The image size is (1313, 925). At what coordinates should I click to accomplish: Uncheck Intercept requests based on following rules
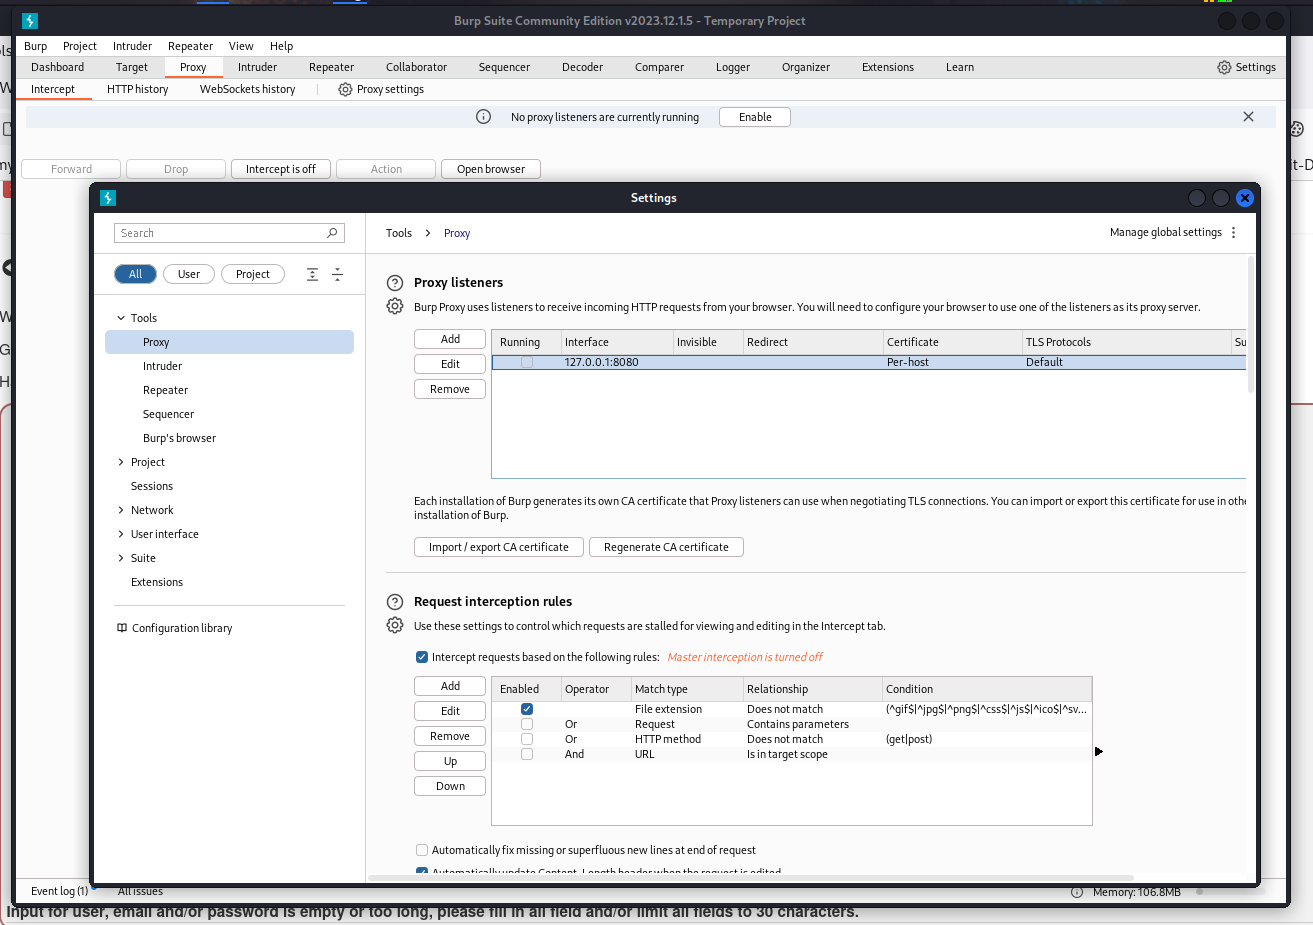click(x=422, y=657)
